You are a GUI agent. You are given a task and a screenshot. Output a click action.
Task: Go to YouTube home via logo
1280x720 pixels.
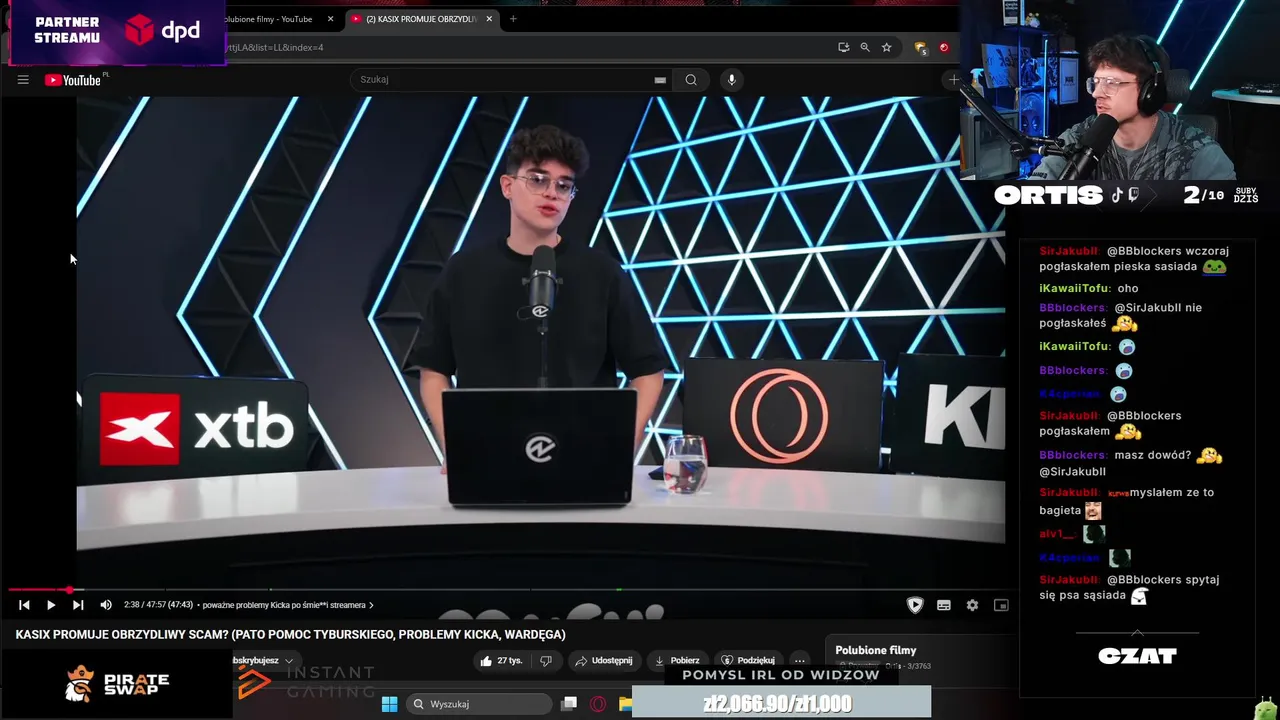coord(73,80)
